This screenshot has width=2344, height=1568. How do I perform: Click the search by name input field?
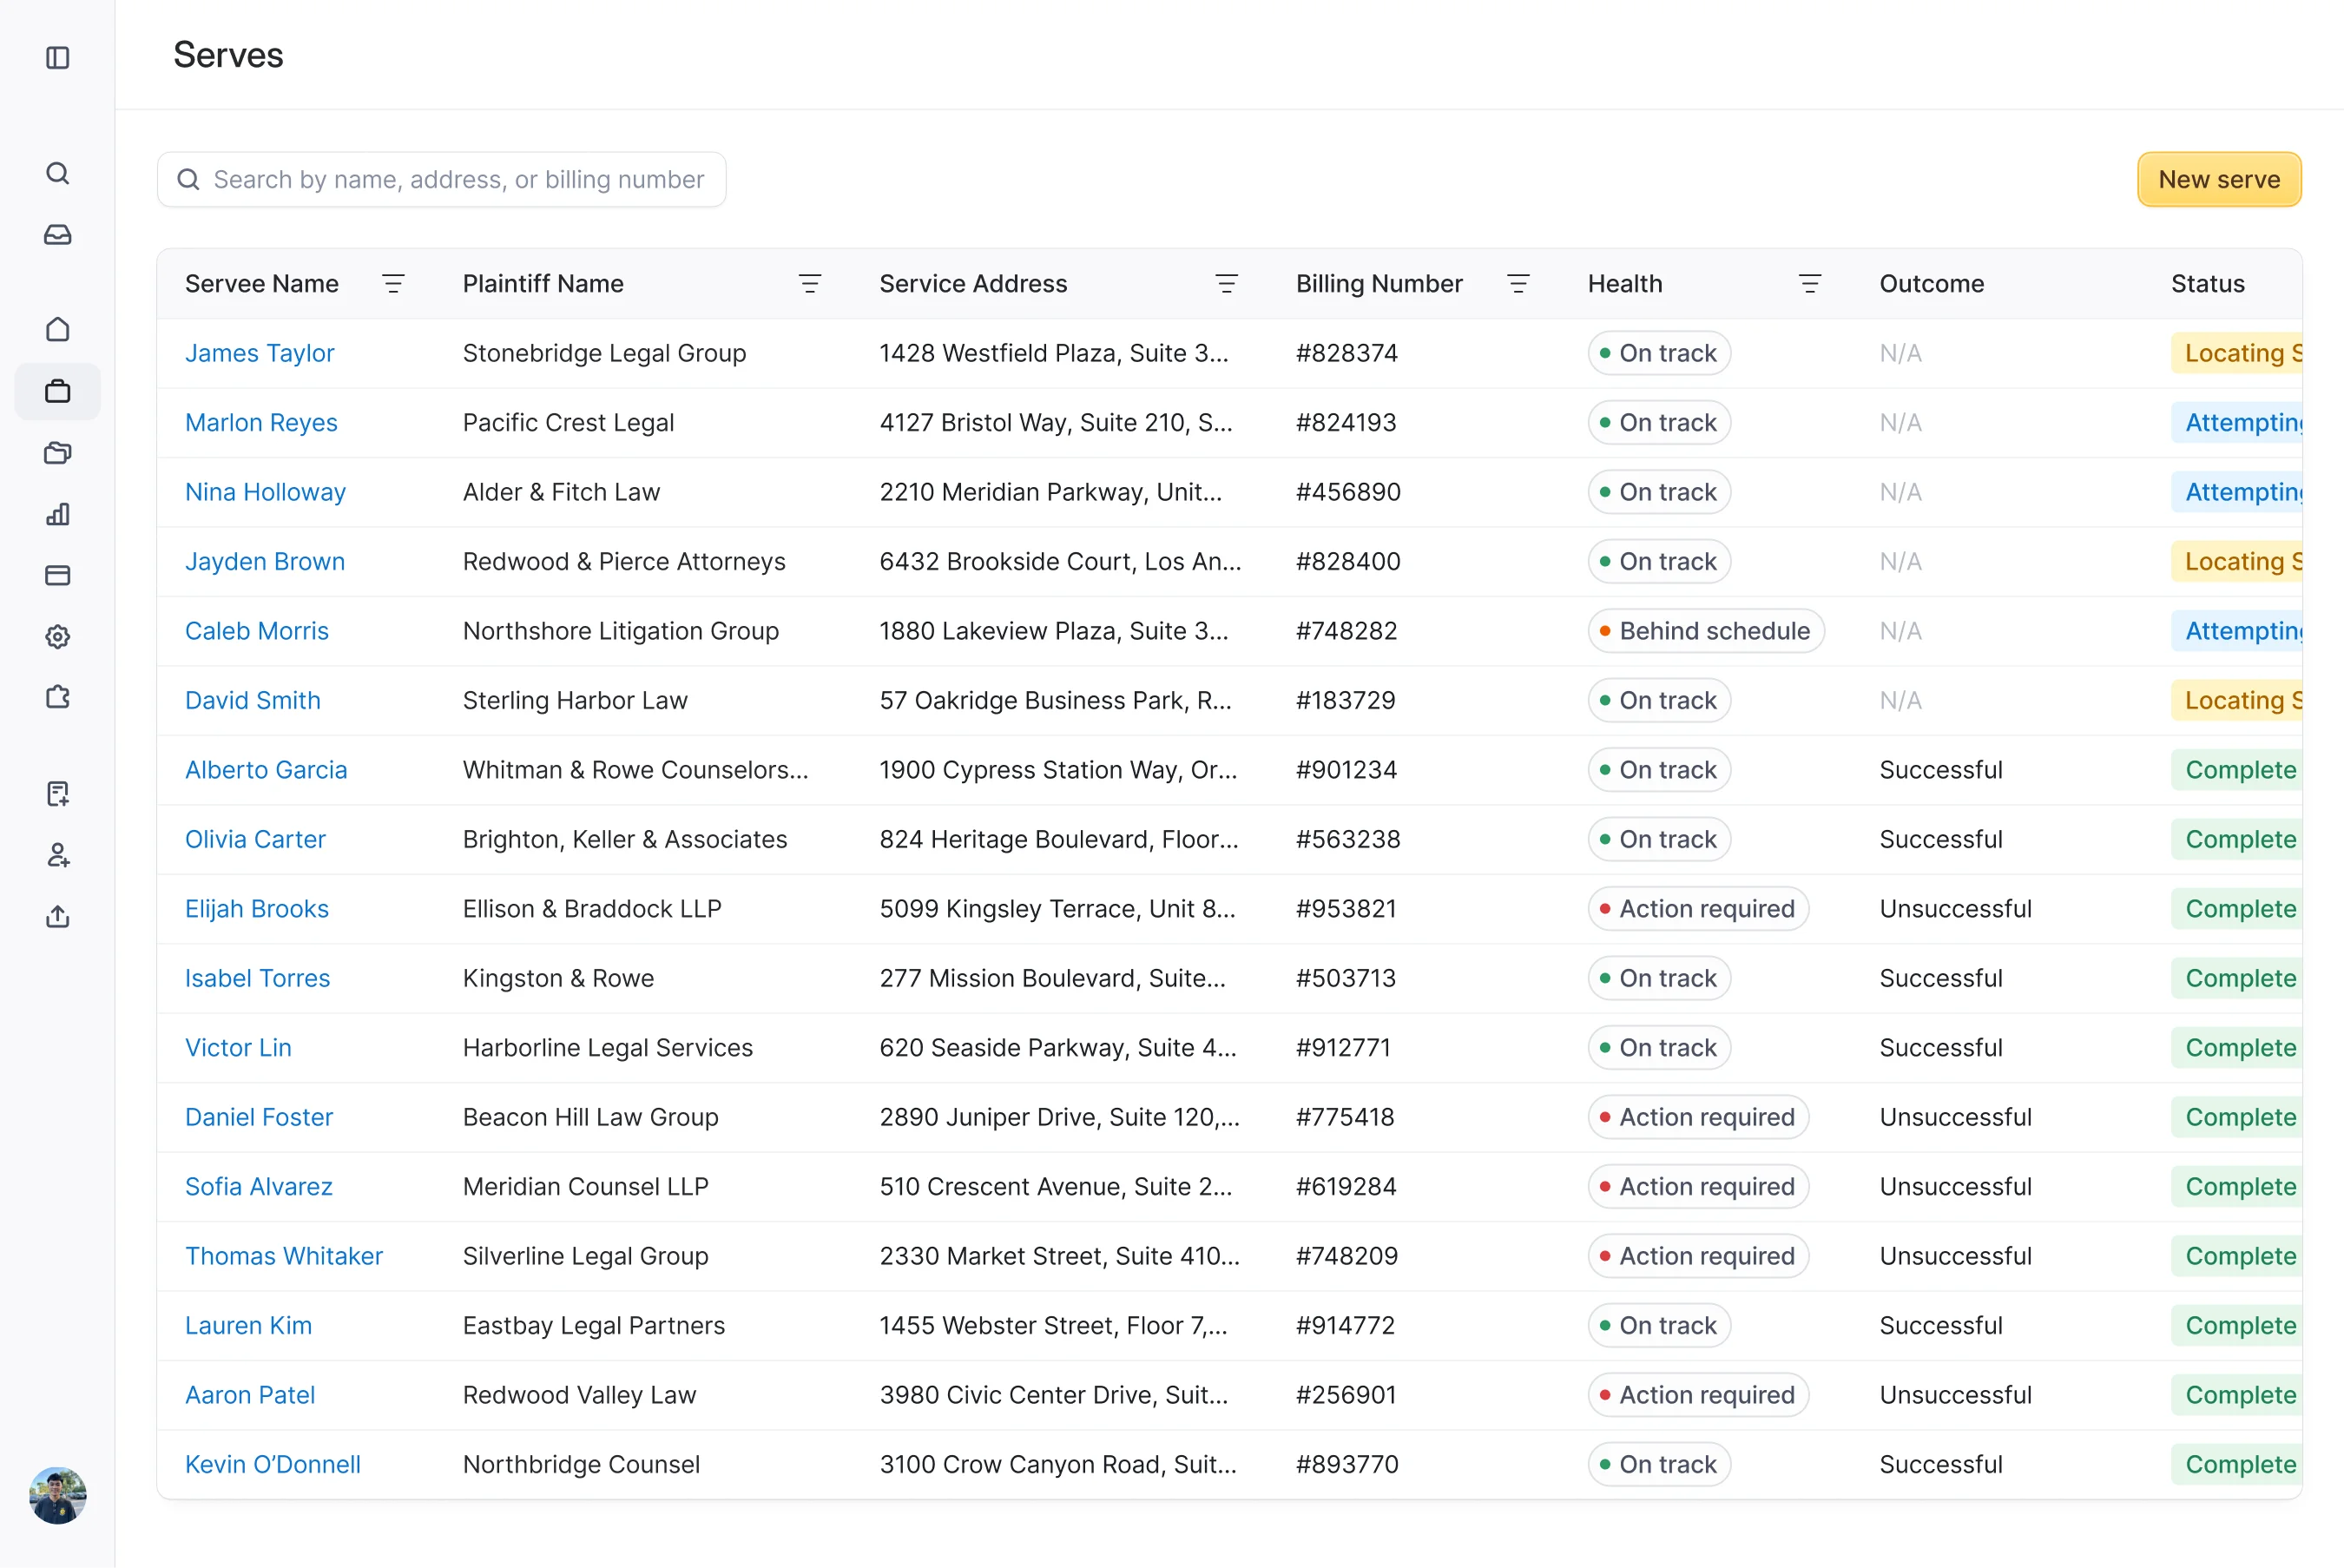coord(458,180)
